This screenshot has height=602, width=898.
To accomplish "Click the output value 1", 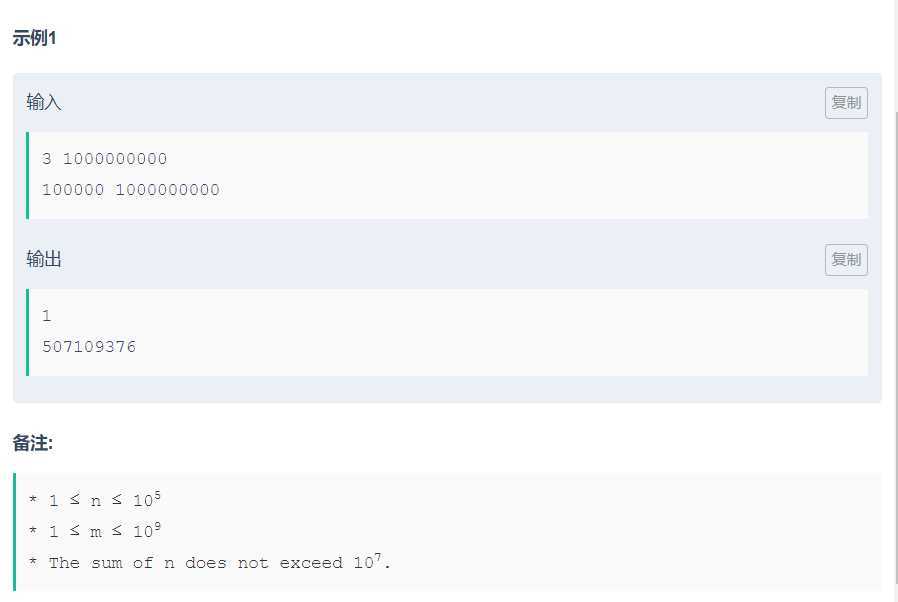I will (47, 316).
